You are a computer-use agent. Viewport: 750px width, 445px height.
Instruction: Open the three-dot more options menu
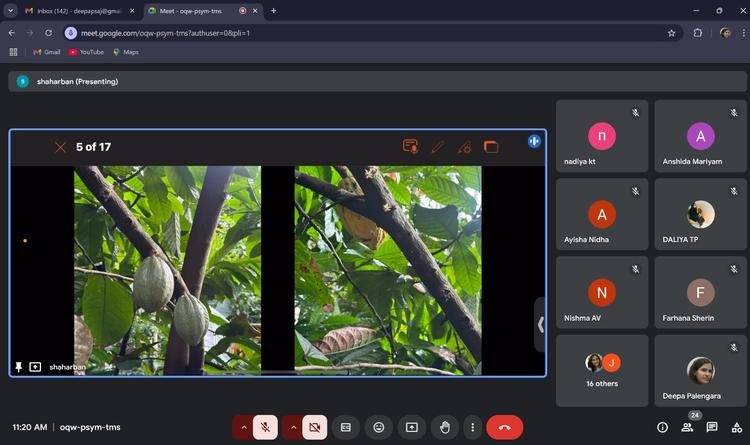pos(472,427)
